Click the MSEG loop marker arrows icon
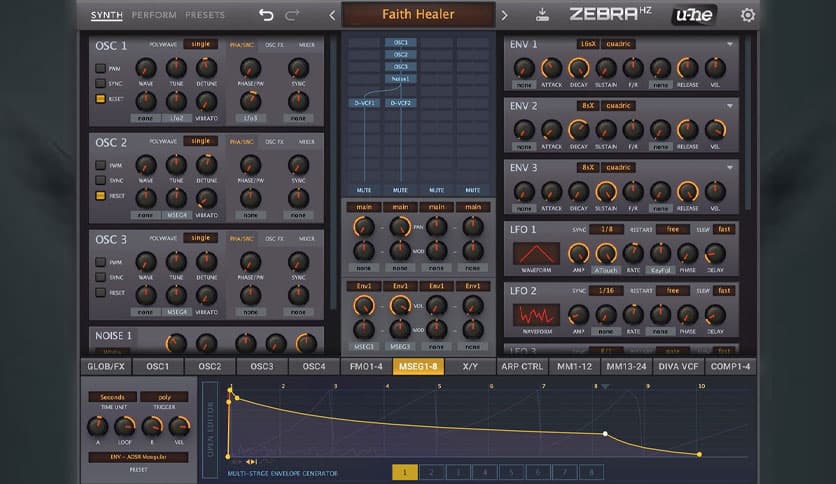Viewport: 836px width, 484px height. pos(251,462)
